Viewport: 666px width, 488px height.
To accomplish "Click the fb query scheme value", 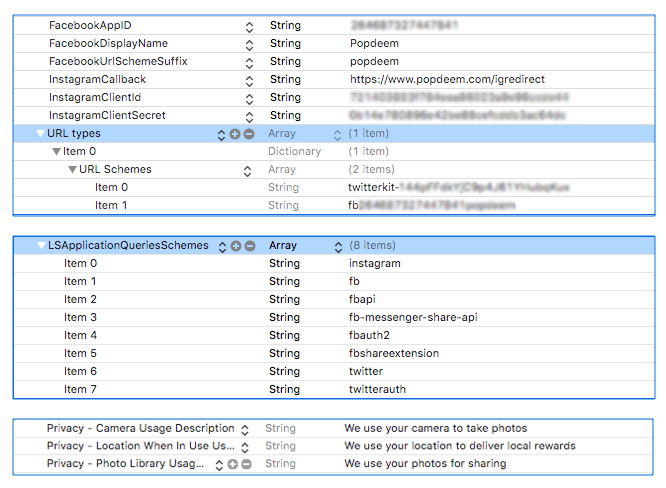I will click(354, 281).
